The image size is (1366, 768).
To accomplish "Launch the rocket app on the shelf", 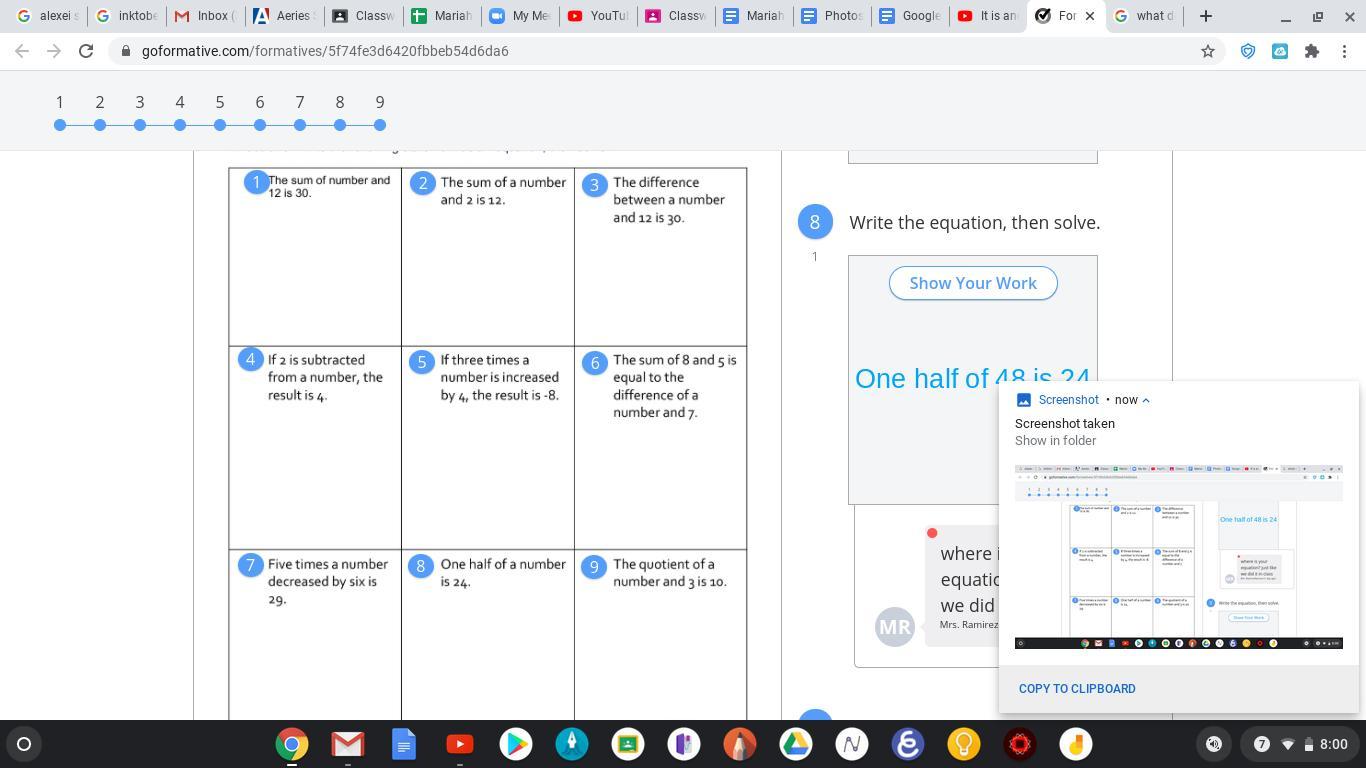I will [x=572, y=744].
